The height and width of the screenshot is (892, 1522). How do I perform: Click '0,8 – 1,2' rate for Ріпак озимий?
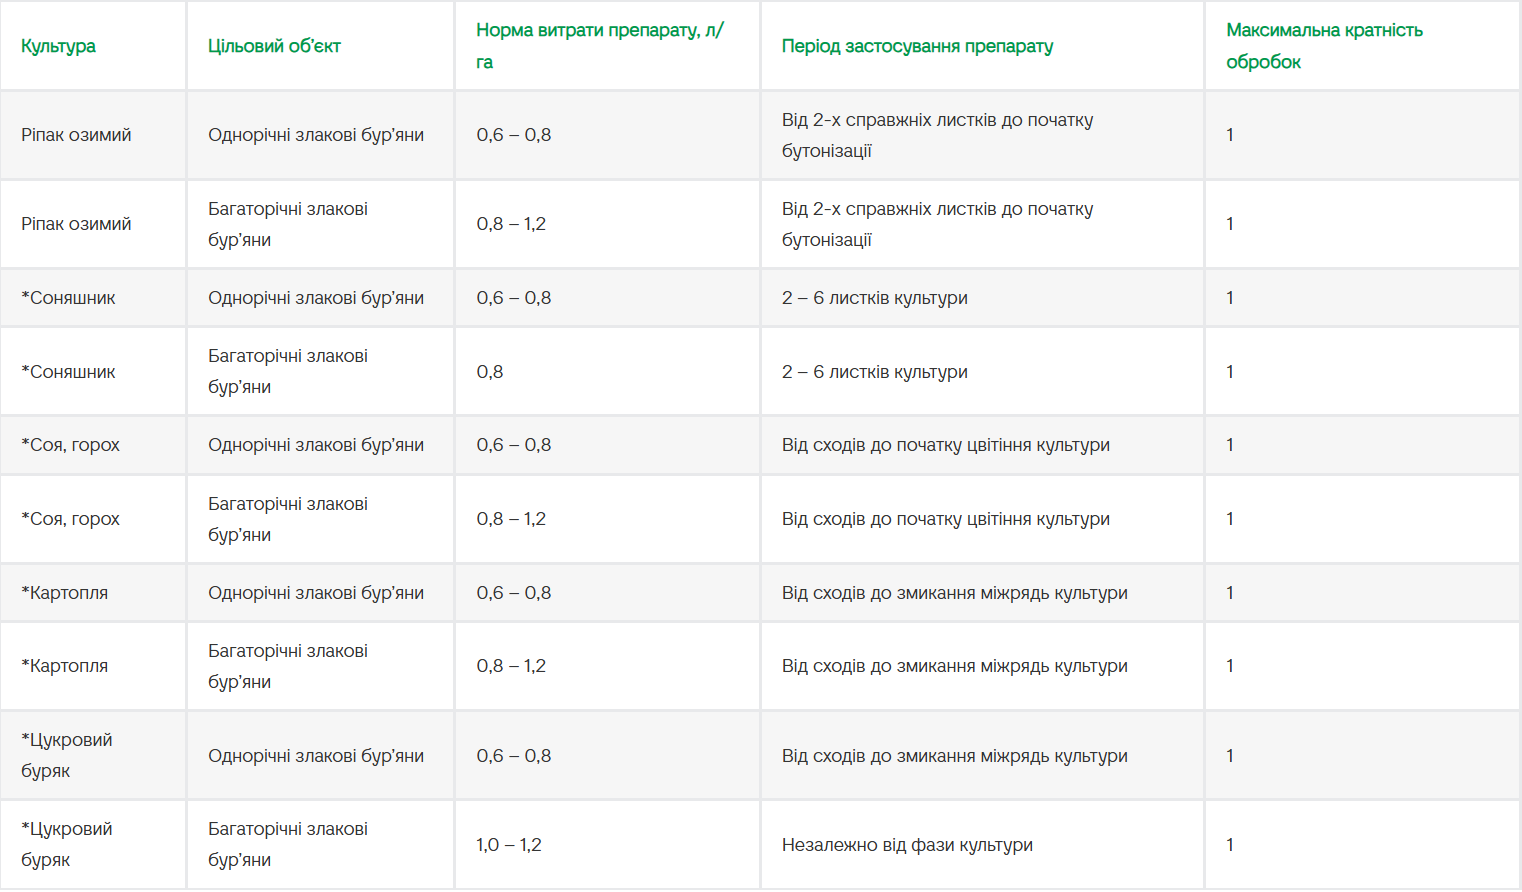point(511,224)
